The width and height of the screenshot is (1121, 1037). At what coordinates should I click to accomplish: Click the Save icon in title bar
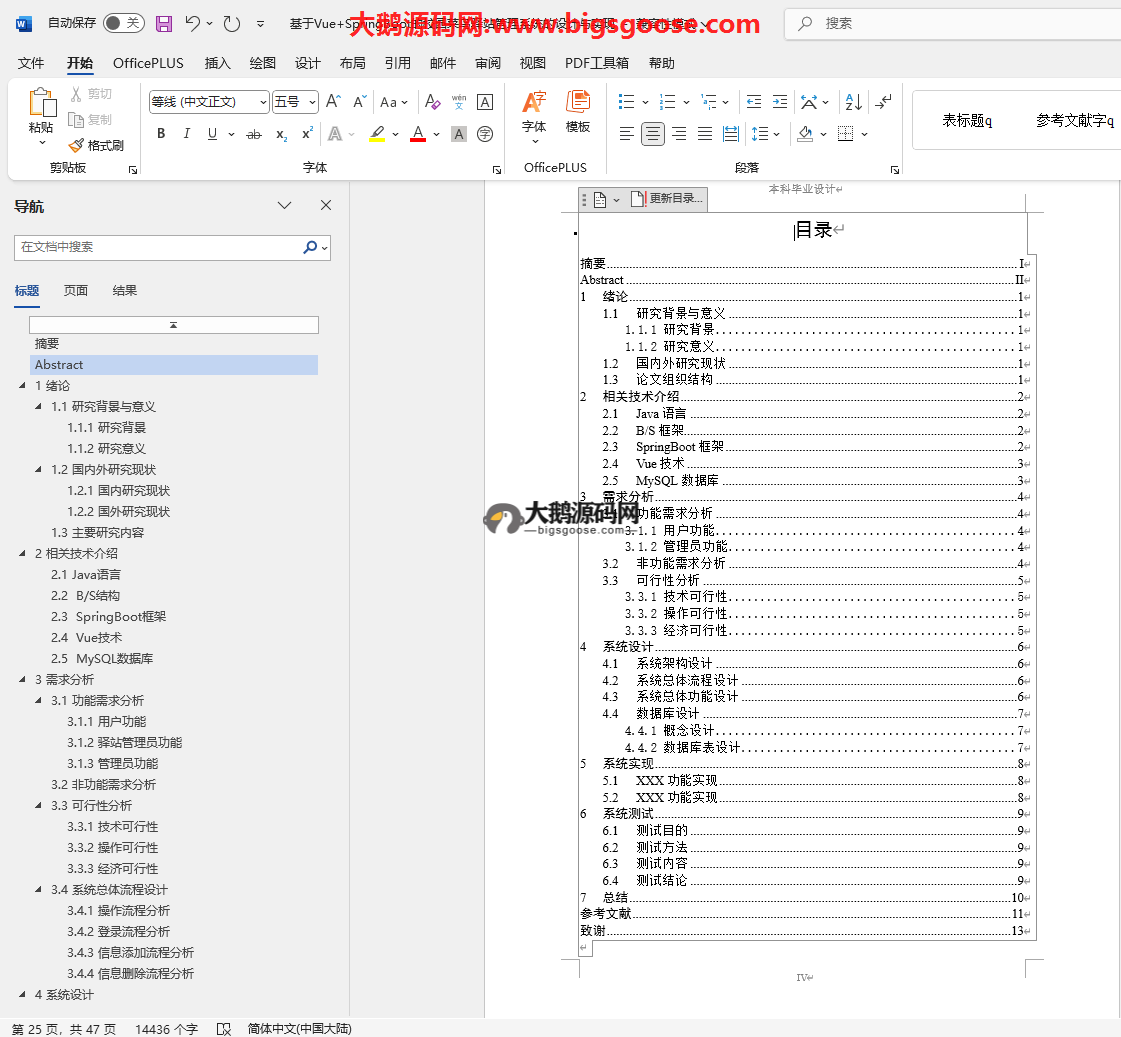click(164, 23)
